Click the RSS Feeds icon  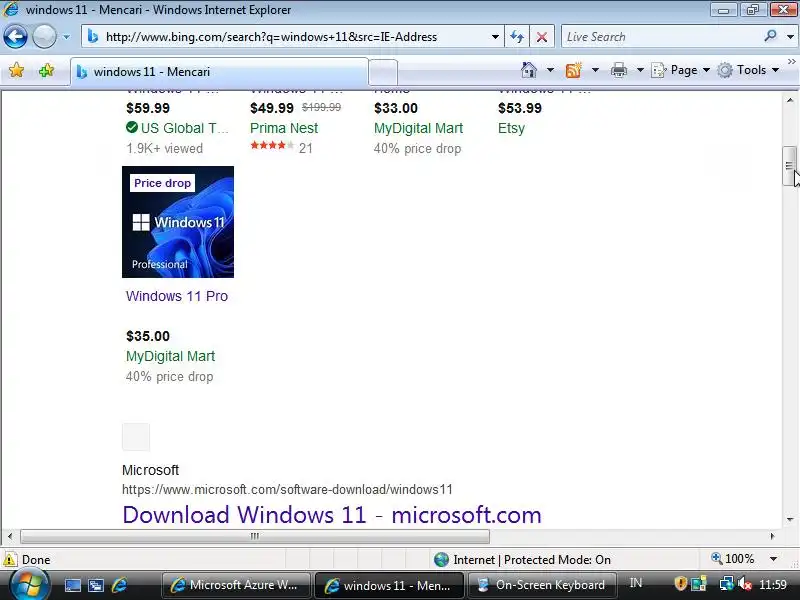pyautogui.click(x=573, y=69)
